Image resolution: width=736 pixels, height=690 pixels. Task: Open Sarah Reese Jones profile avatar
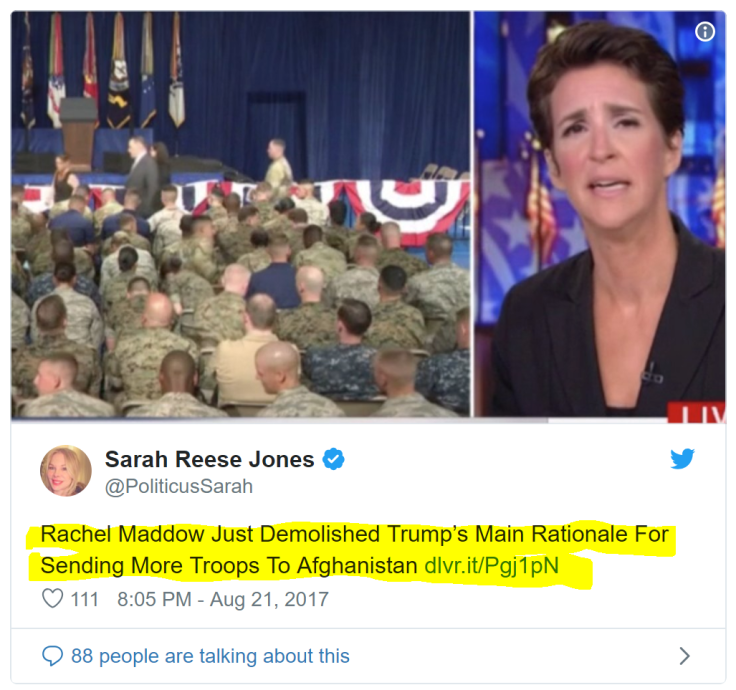tap(66, 471)
